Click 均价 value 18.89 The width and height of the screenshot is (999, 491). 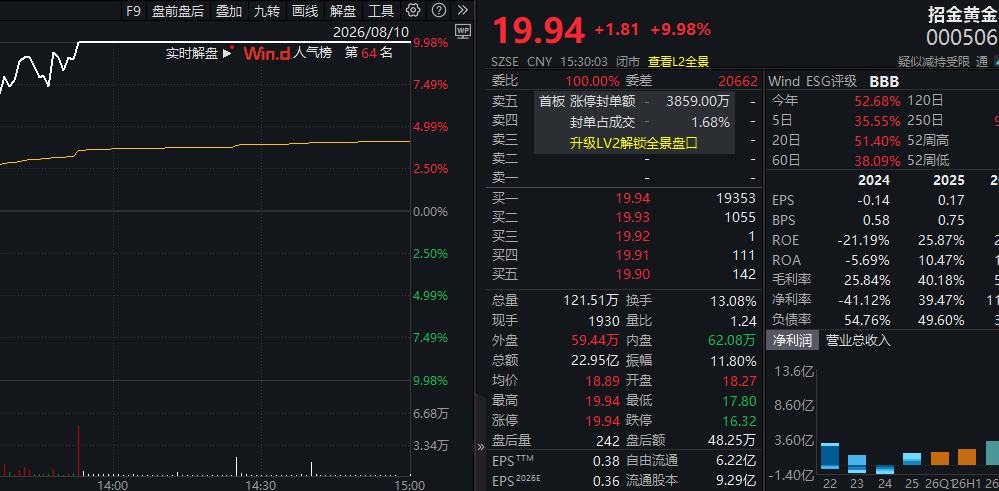click(602, 381)
